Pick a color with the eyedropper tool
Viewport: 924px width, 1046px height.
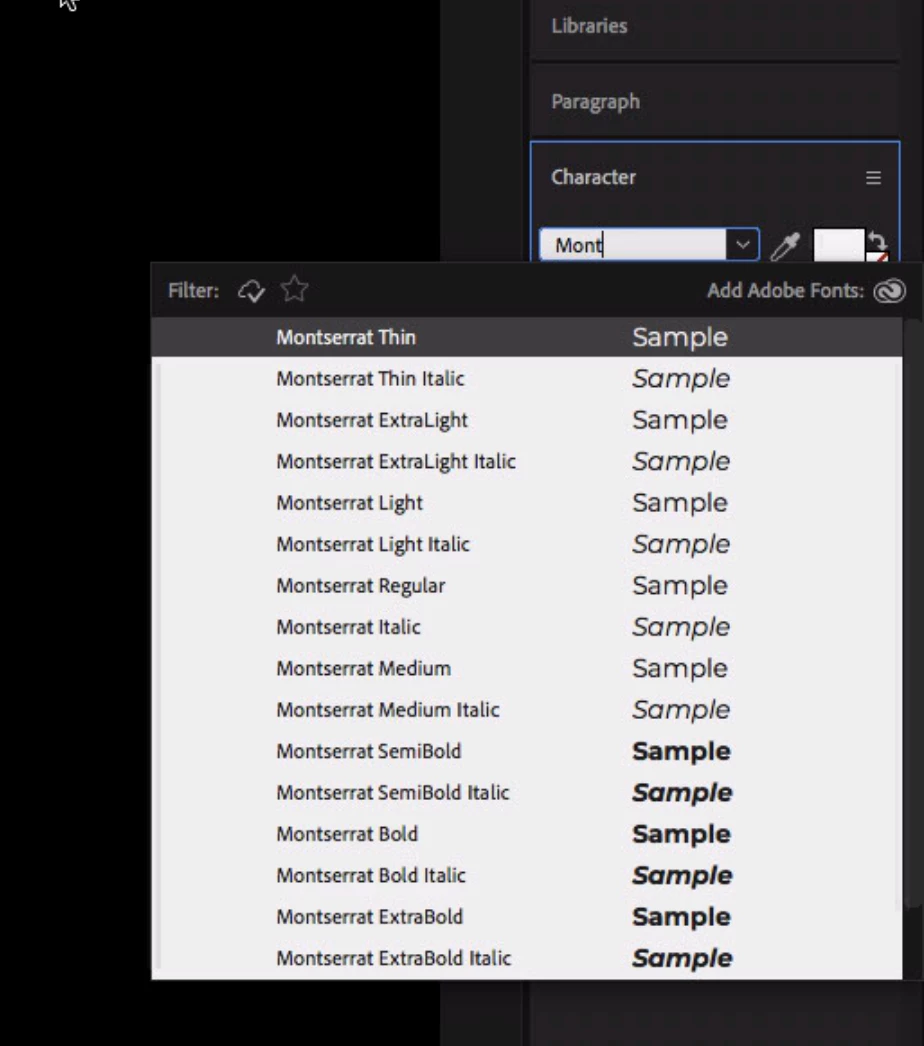[x=785, y=246]
